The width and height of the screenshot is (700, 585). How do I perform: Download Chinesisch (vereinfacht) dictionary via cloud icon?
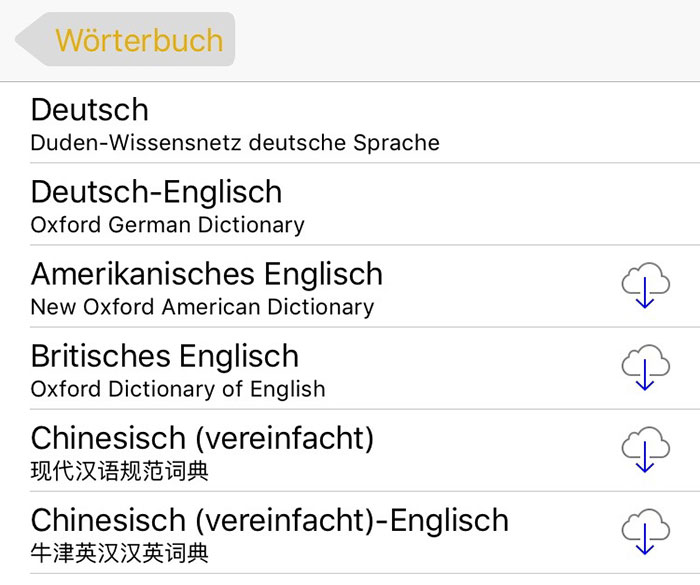pos(646,450)
